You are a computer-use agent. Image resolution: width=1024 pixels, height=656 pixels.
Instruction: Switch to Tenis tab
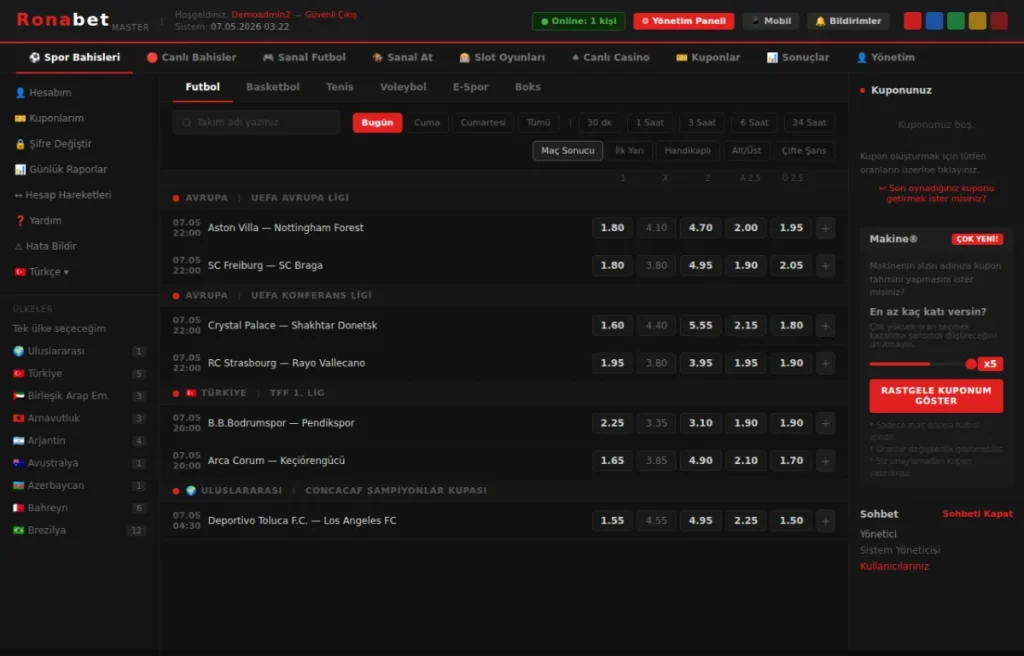tap(340, 87)
